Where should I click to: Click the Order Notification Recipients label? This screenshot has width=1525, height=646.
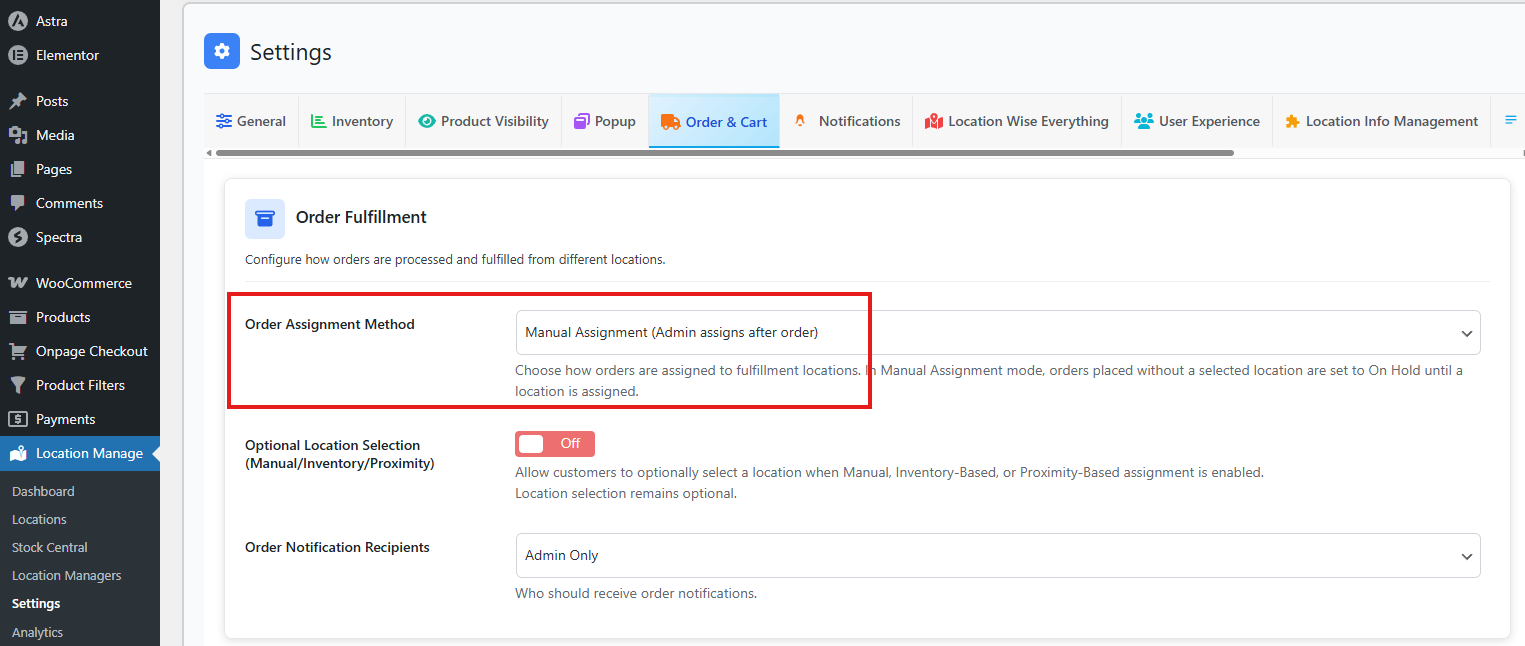point(337,547)
